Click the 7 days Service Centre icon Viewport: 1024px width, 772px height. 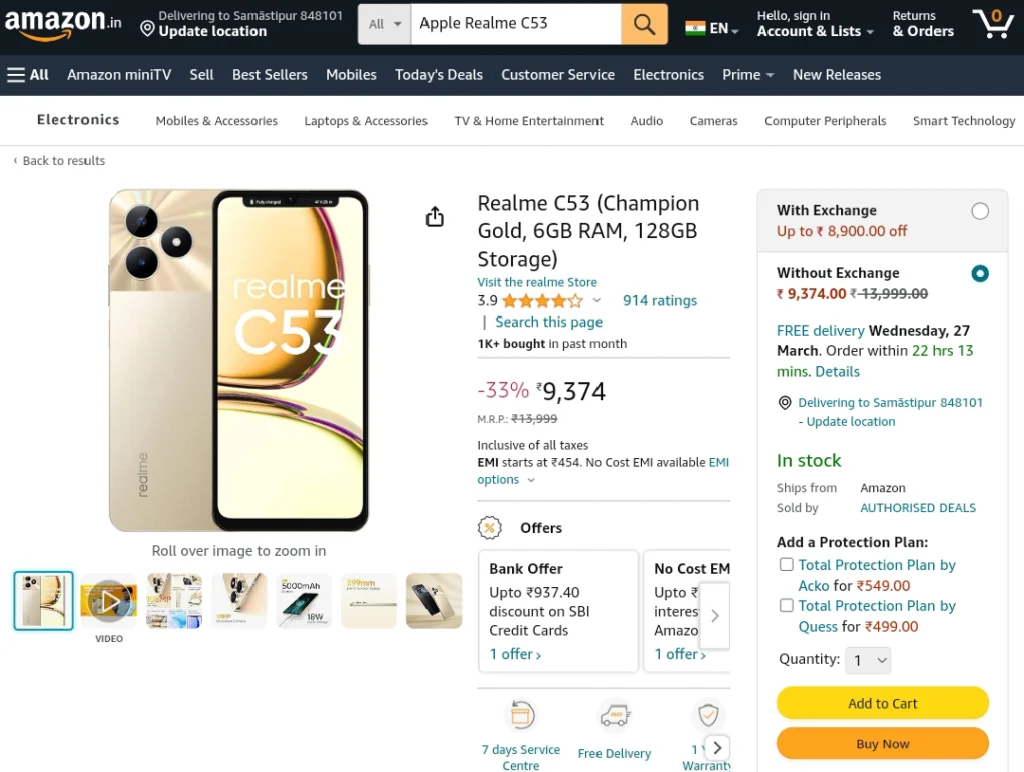520,715
